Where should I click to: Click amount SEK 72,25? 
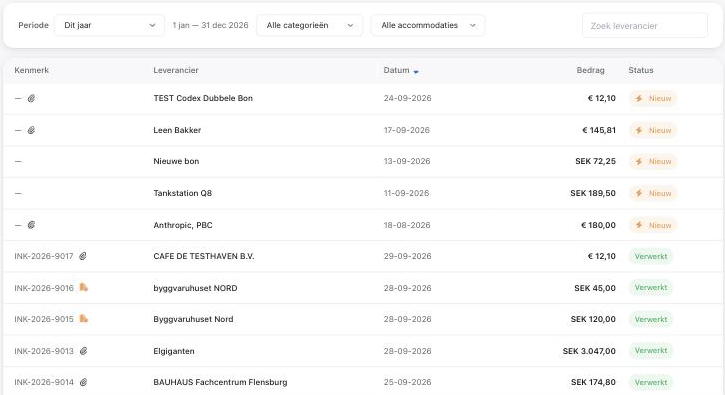pos(596,161)
